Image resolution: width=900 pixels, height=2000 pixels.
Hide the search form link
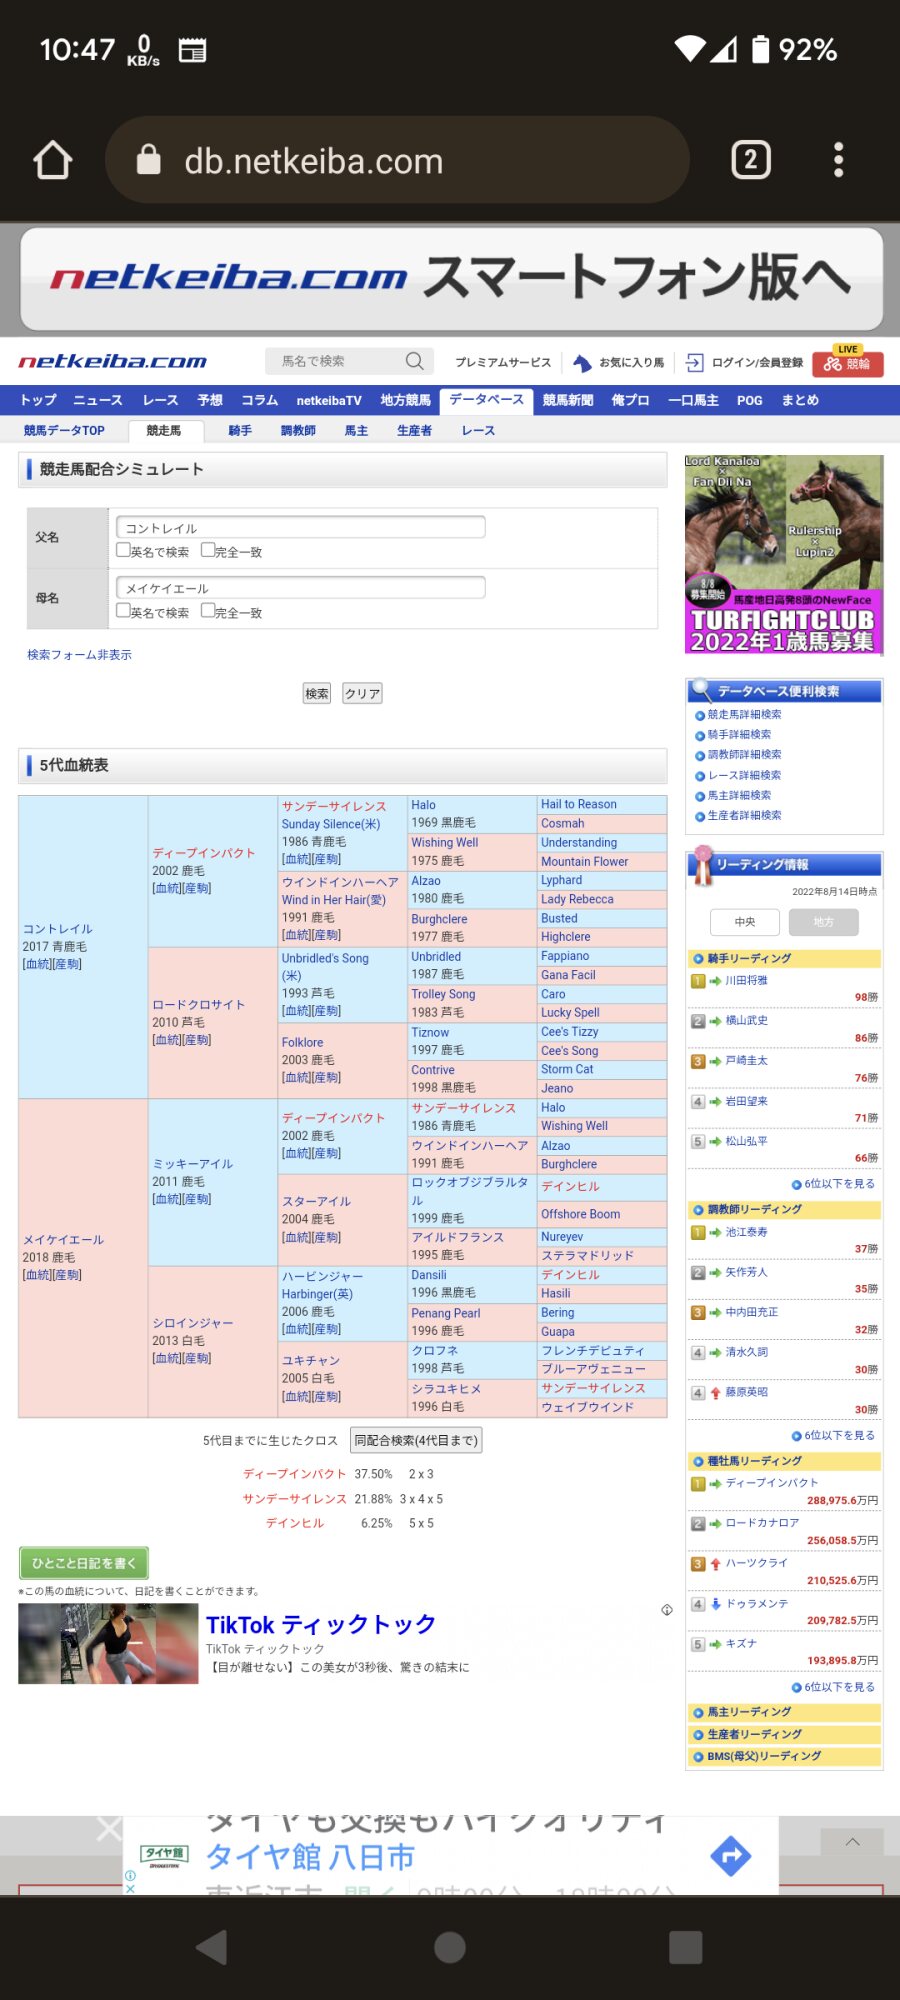pyautogui.click(x=79, y=655)
